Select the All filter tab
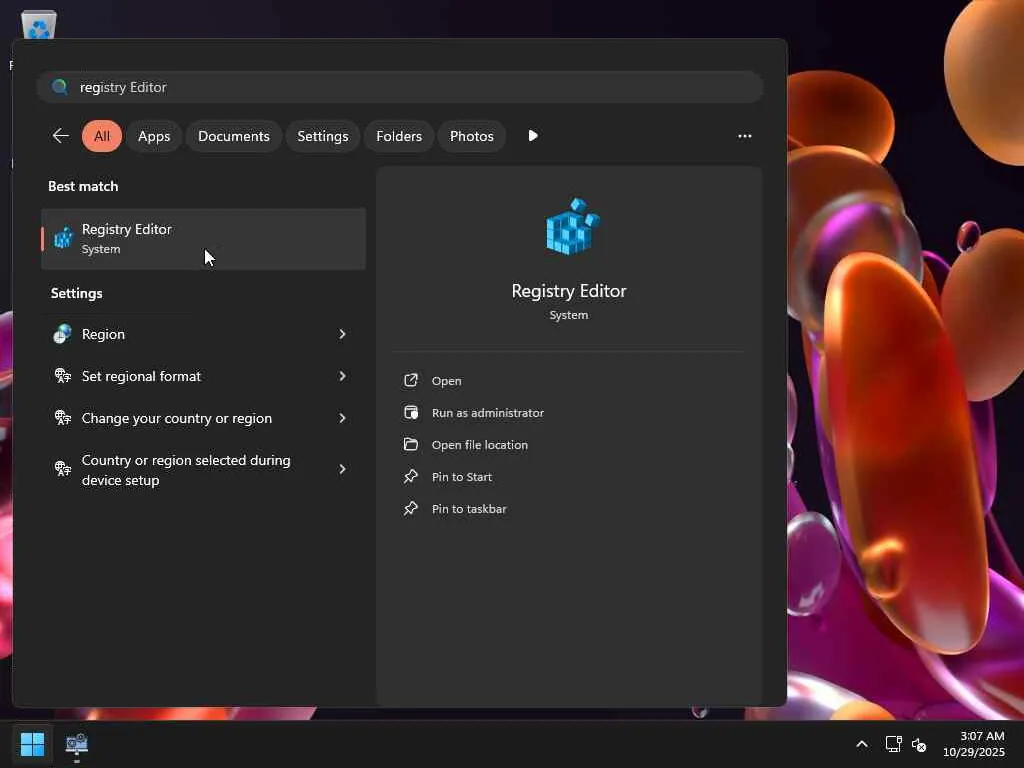Screen dimensions: 1024x768 (x=102, y=136)
